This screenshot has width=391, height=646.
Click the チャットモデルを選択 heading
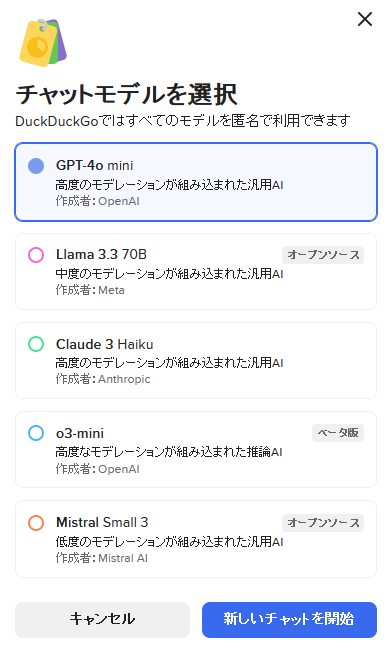coord(126,94)
